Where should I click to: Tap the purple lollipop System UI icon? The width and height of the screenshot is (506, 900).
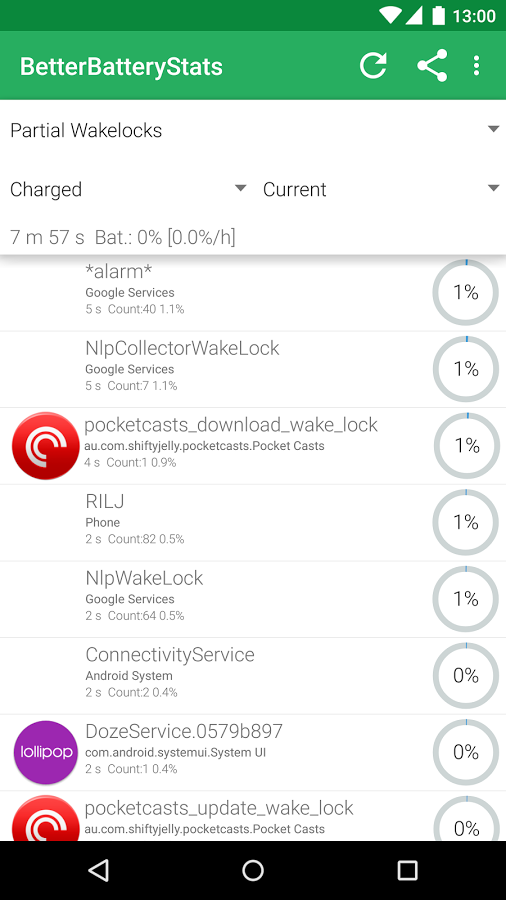[45, 752]
